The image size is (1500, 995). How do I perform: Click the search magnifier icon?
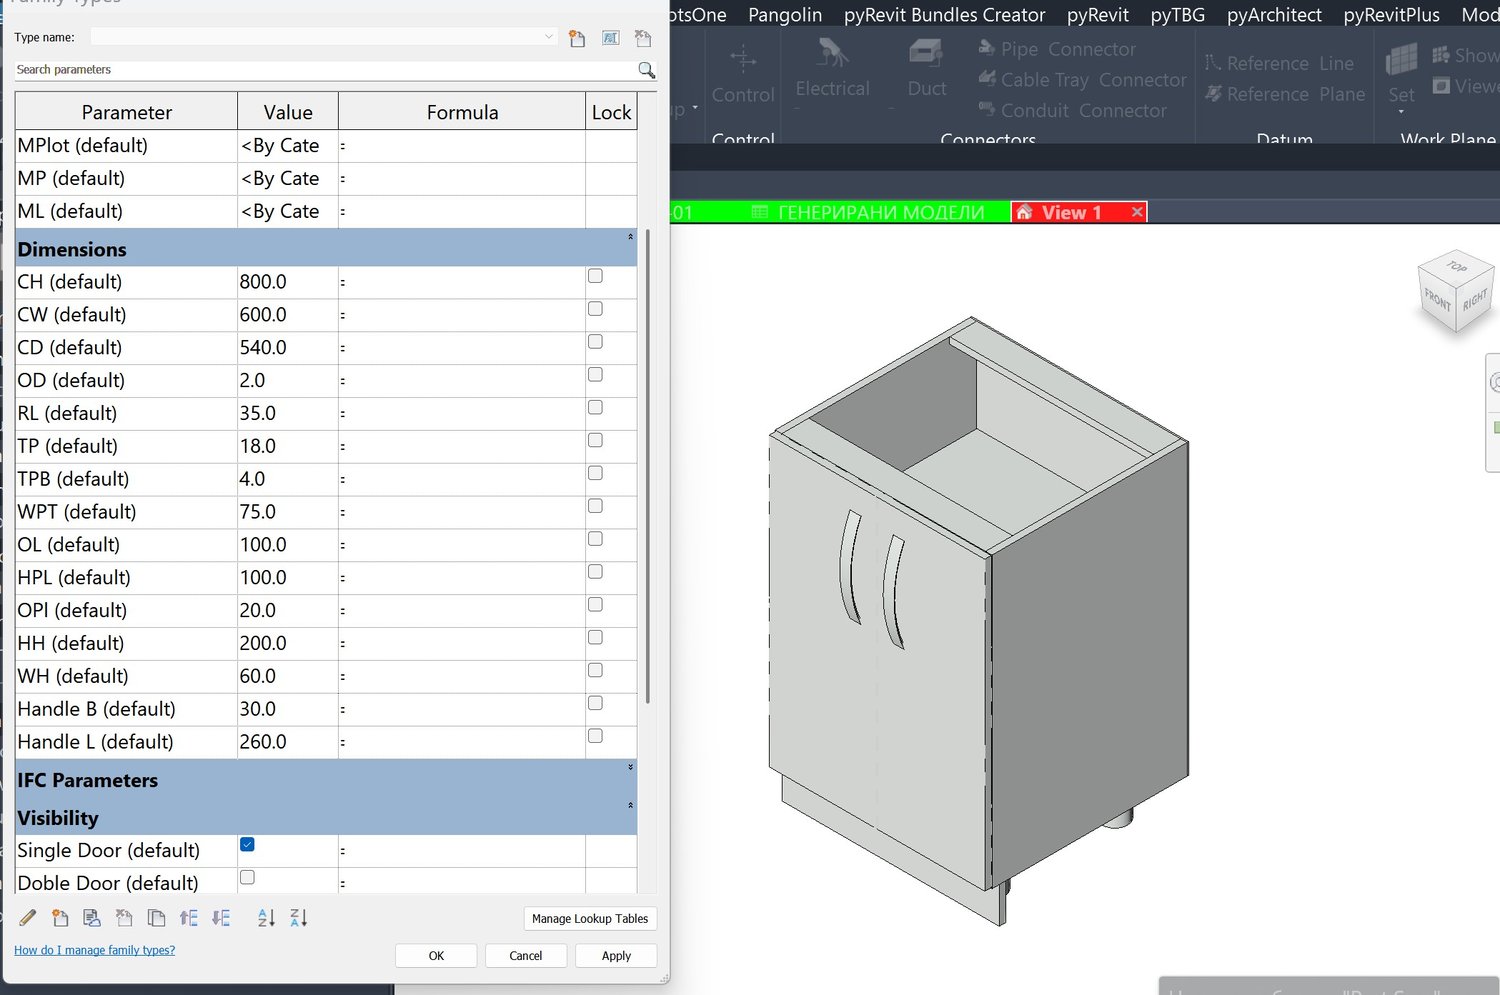(x=646, y=70)
